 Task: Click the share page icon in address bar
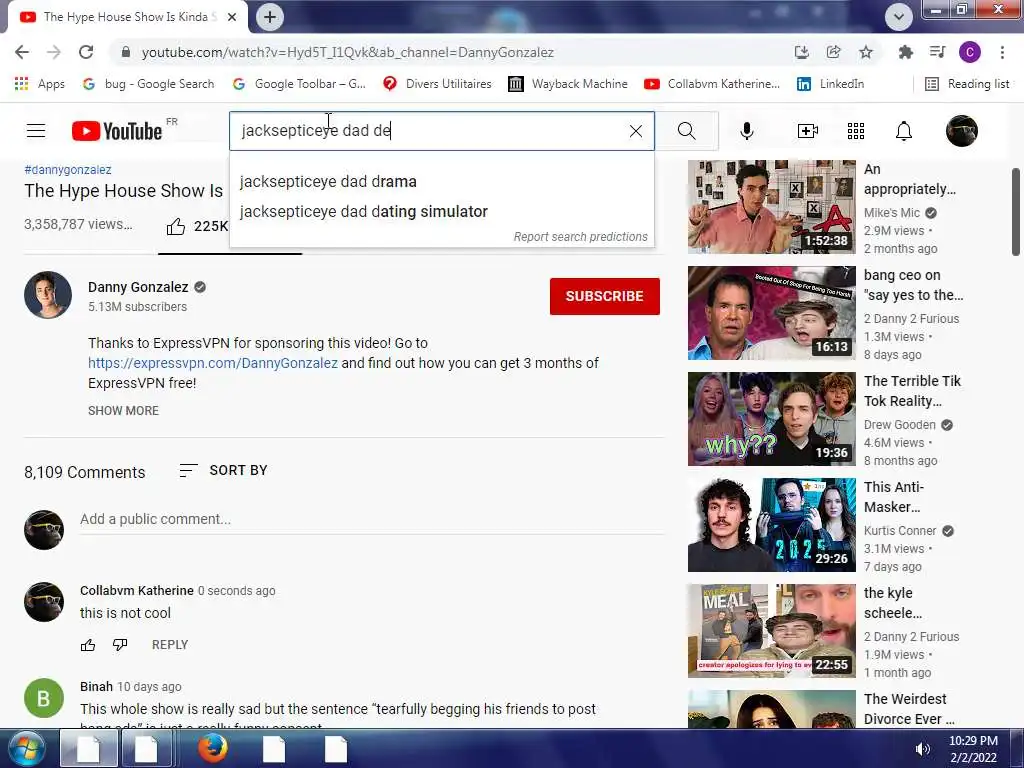coord(834,52)
